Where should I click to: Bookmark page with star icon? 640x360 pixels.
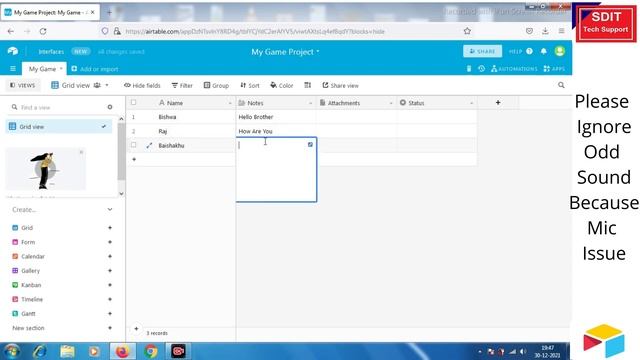[467, 31]
